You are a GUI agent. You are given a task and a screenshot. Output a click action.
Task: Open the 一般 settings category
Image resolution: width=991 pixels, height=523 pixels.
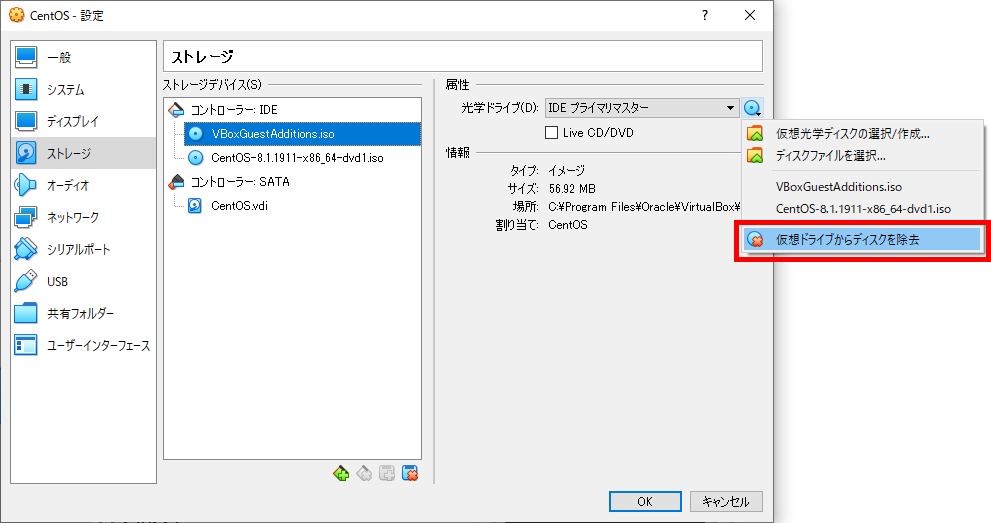coord(83,57)
